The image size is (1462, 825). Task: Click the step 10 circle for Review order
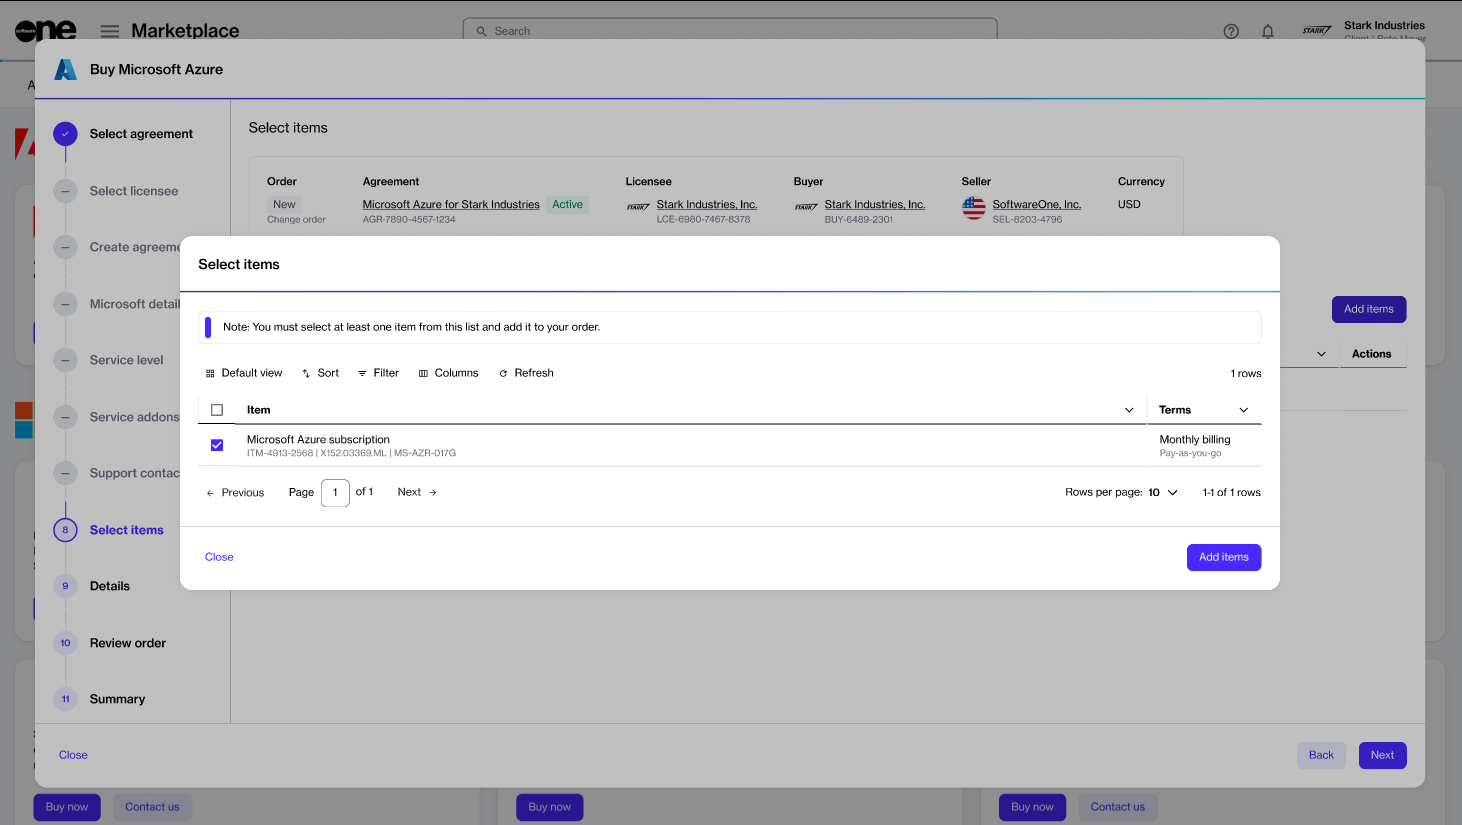(65, 643)
